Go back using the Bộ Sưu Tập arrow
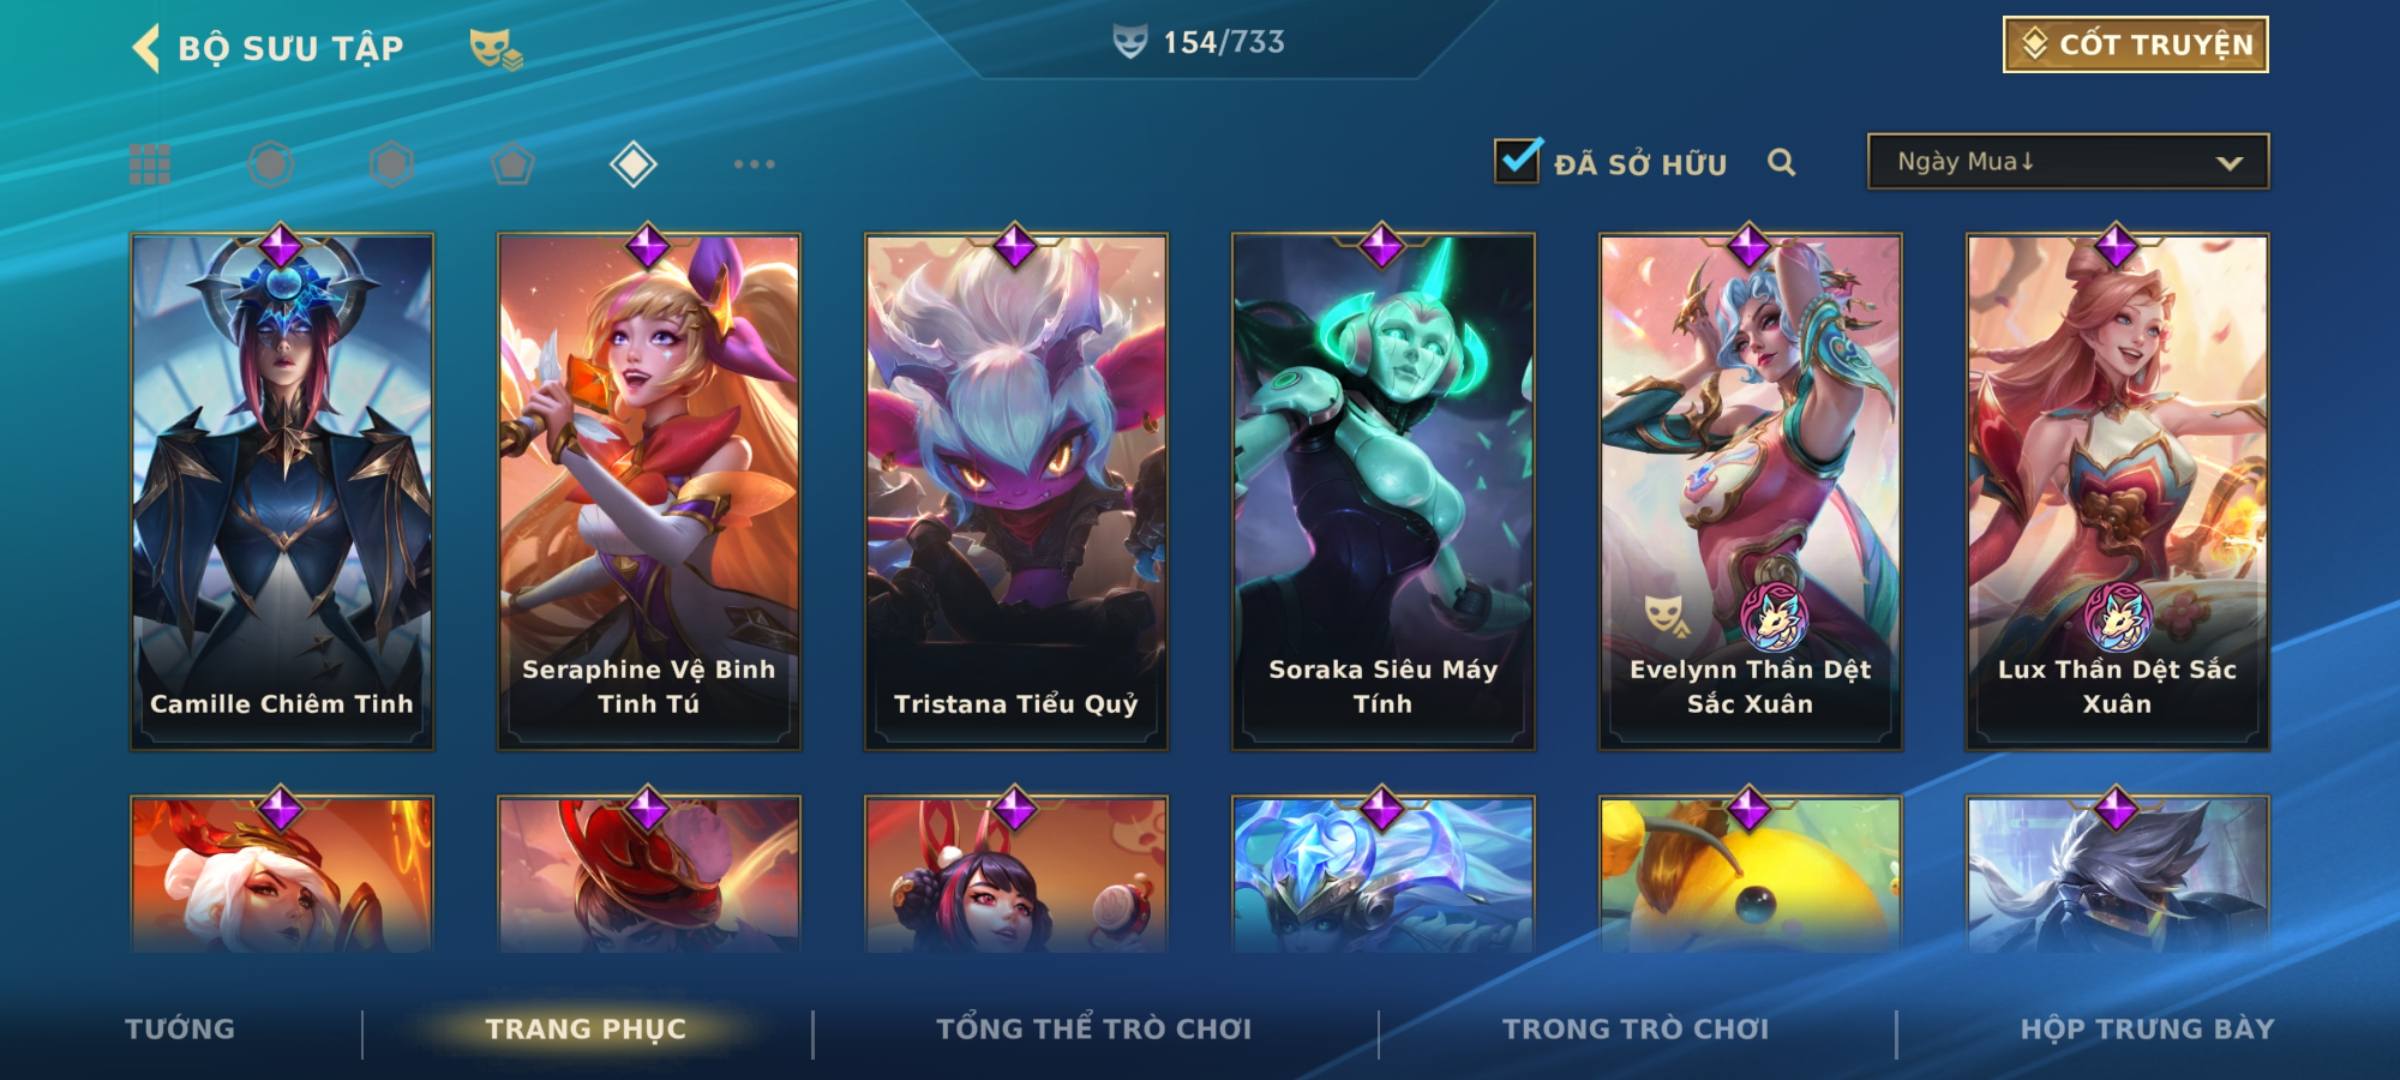The image size is (2400, 1080). pyautogui.click(x=146, y=48)
